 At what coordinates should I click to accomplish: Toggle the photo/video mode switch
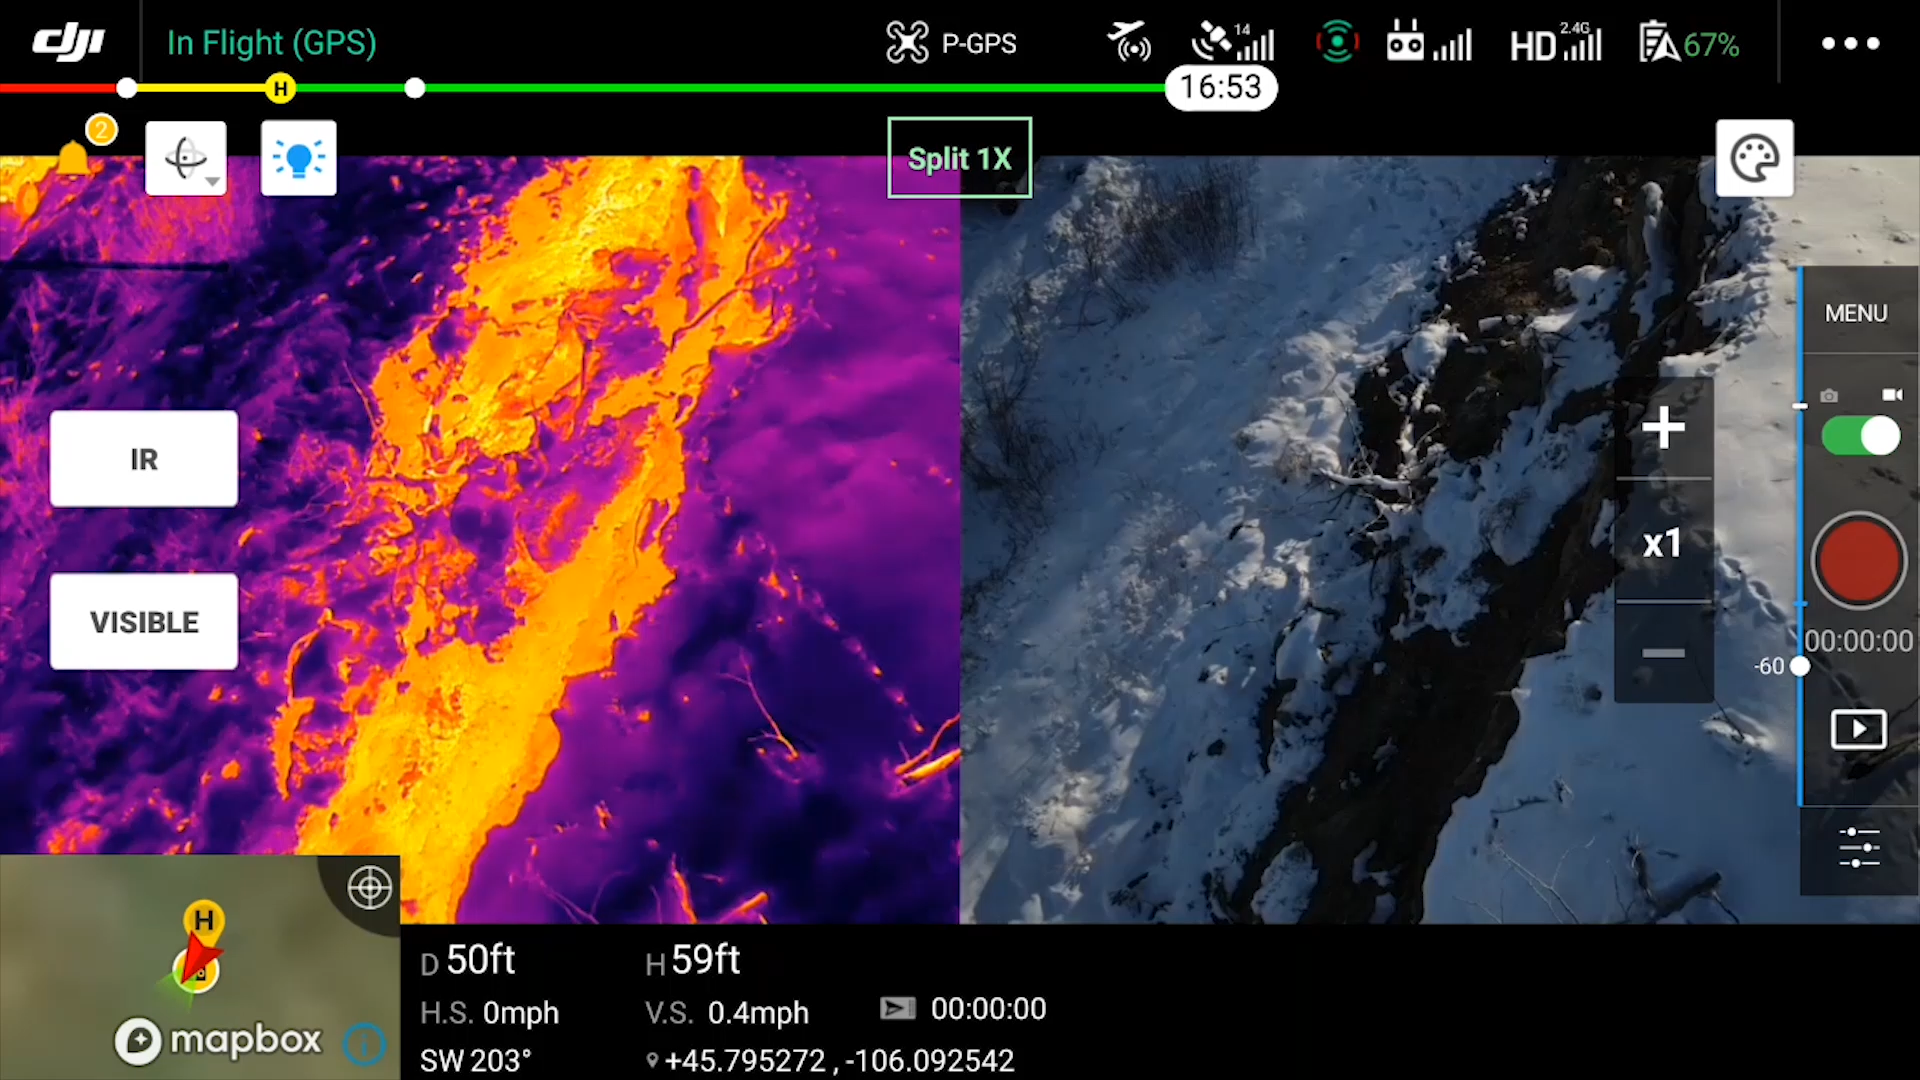pos(1860,436)
